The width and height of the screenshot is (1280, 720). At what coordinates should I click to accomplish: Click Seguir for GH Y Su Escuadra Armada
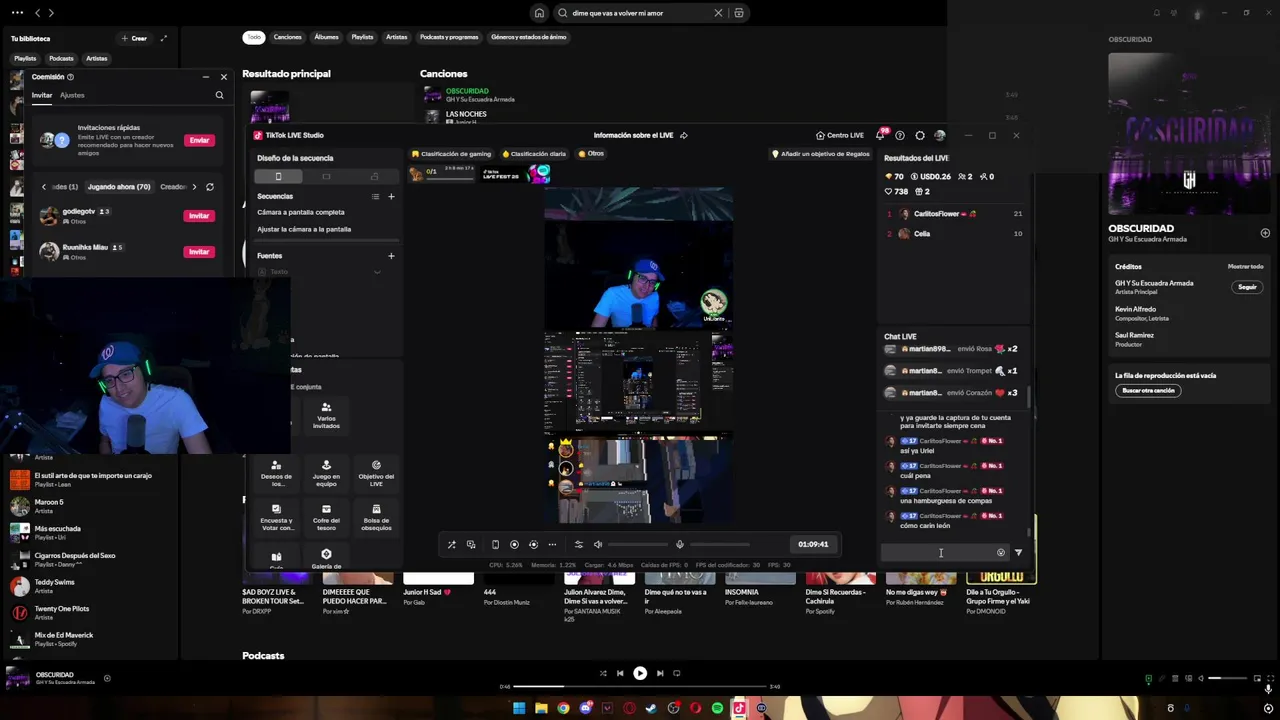coord(1247,287)
